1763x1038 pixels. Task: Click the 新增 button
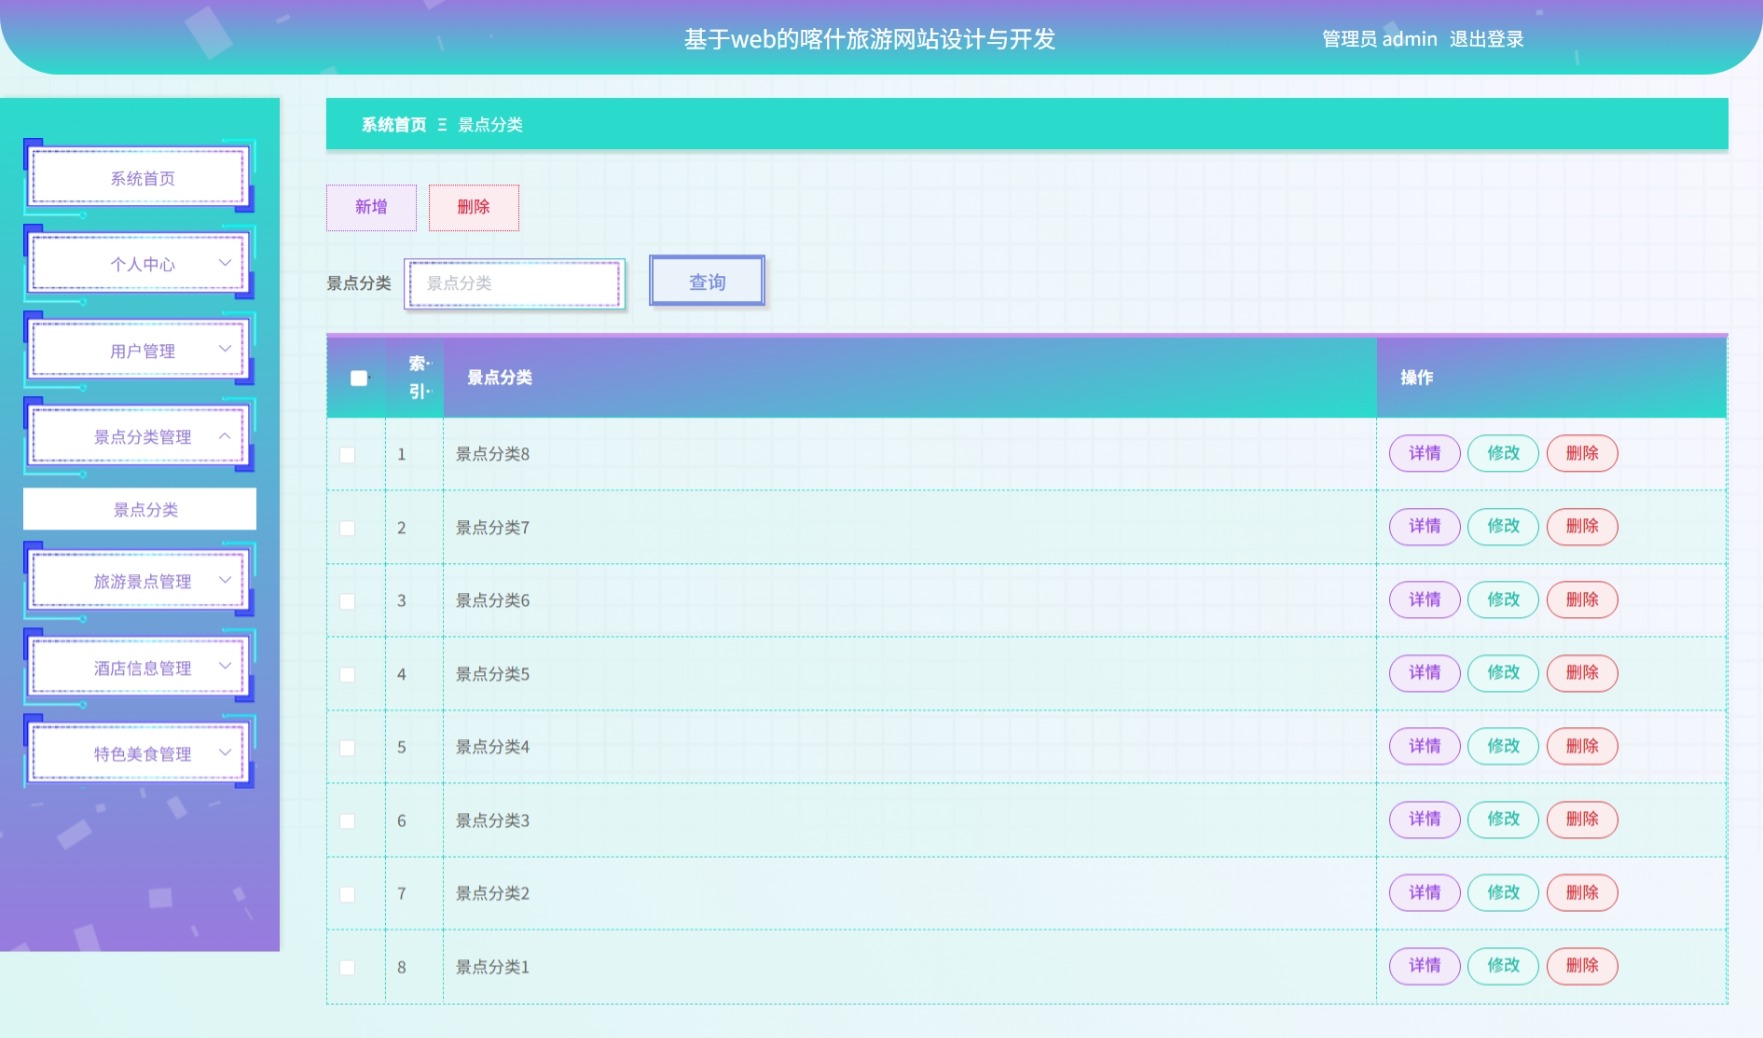371,207
